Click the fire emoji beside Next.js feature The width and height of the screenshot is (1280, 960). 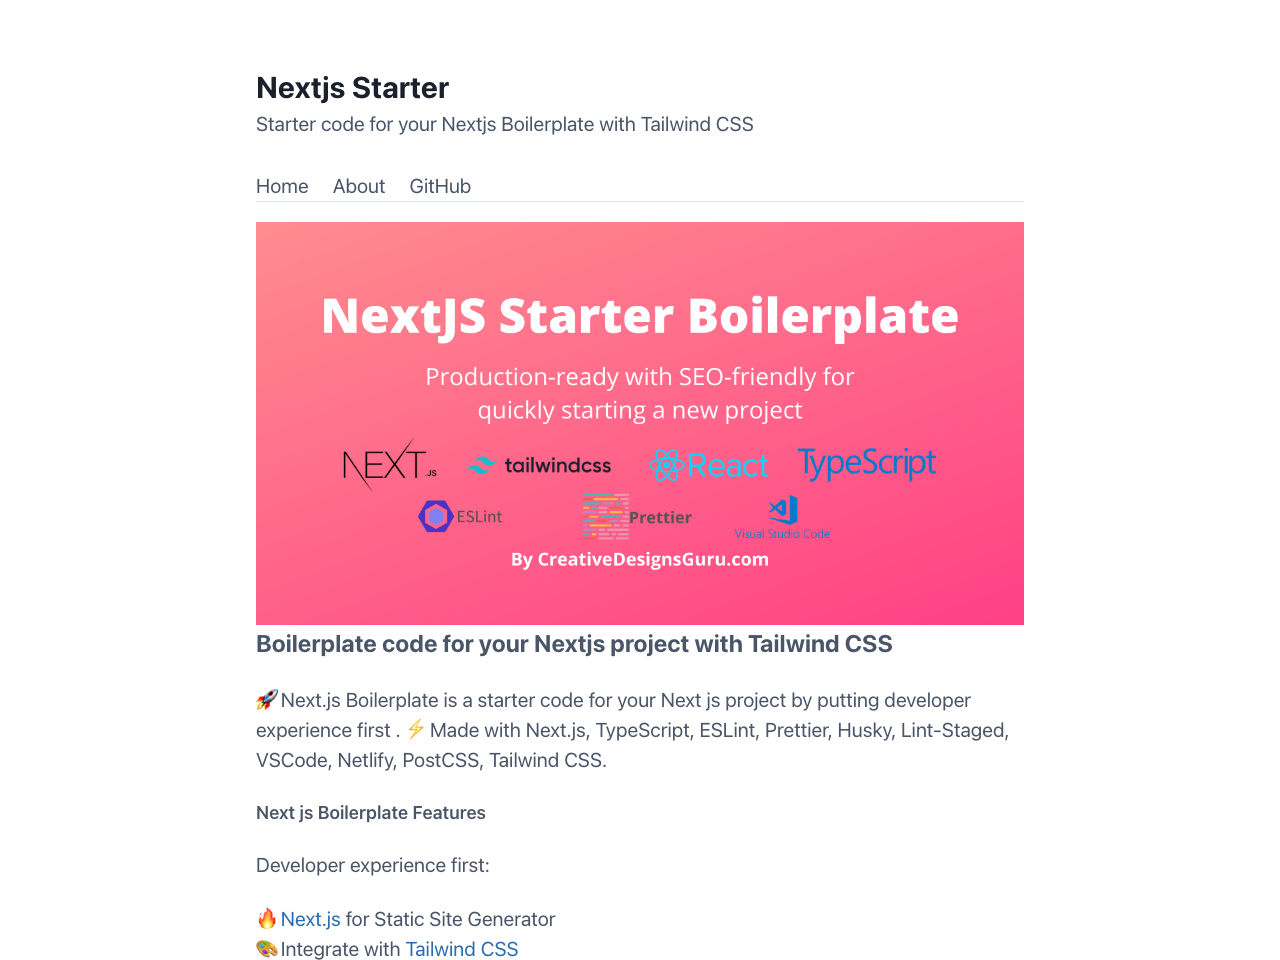click(x=265, y=917)
